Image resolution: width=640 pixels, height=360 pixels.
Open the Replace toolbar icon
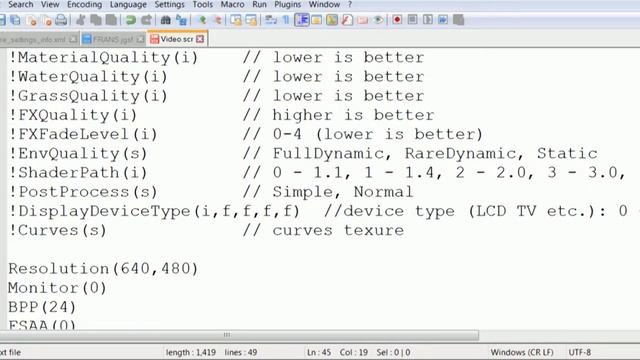pos(181,20)
